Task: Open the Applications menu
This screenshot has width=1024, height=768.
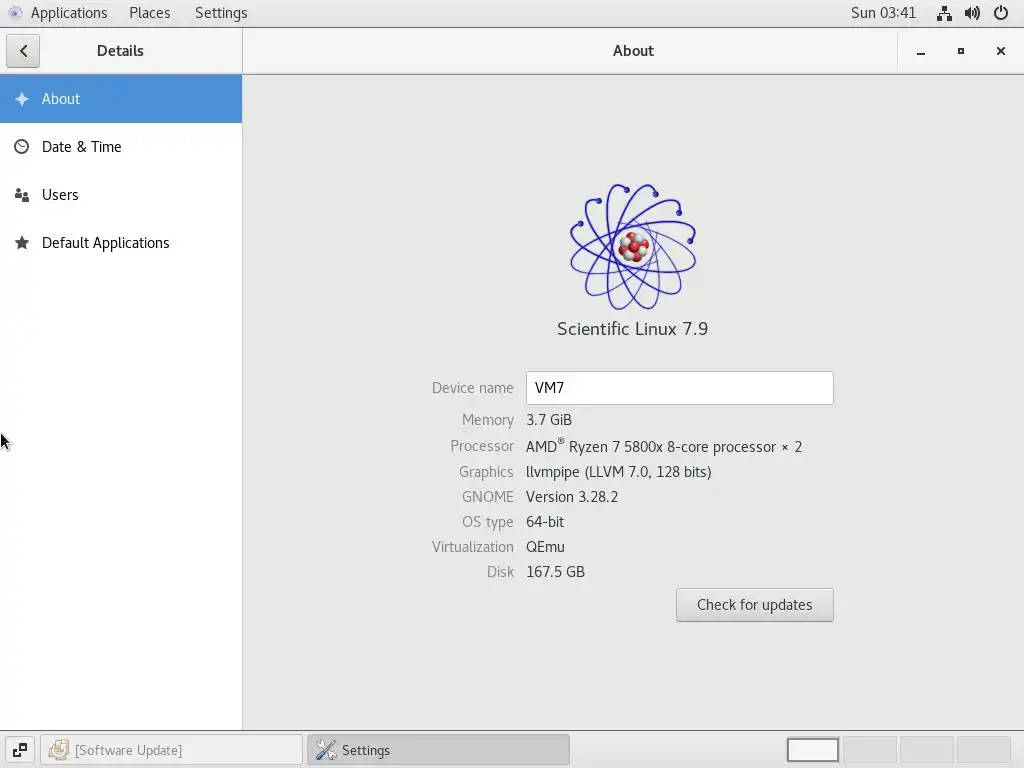Action: (x=69, y=13)
